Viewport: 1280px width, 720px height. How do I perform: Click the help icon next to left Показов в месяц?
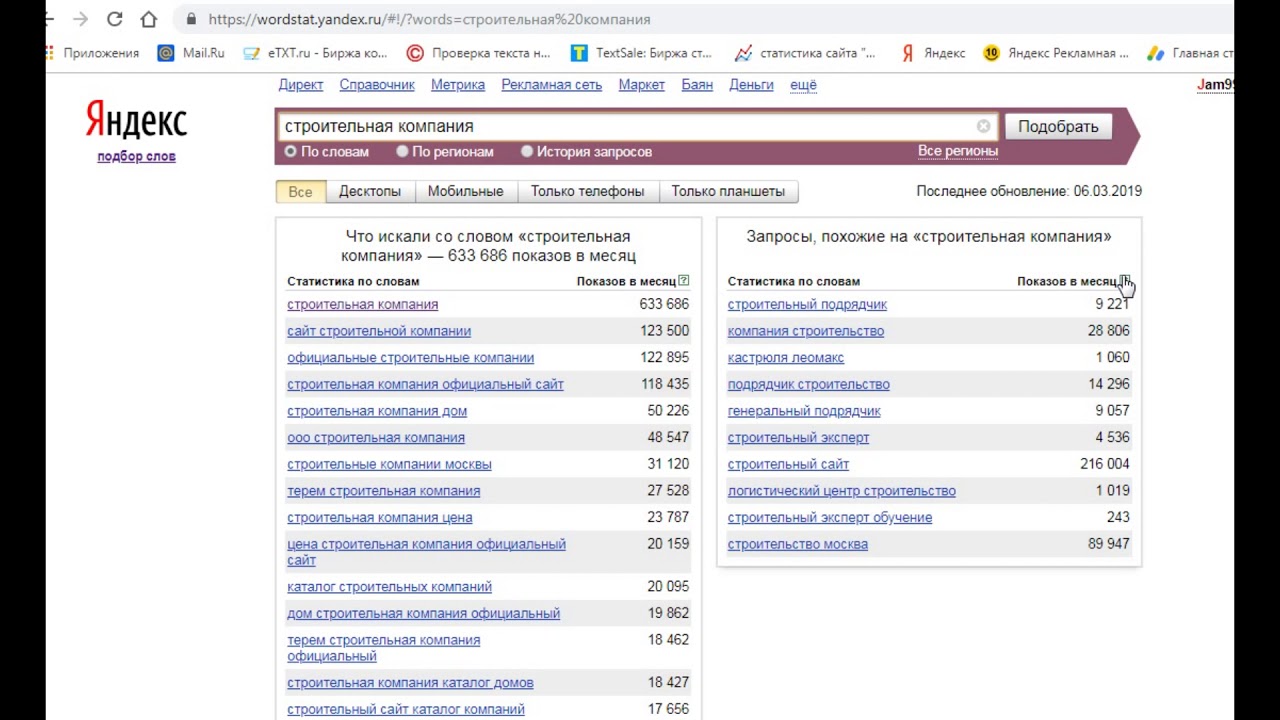[684, 281]
